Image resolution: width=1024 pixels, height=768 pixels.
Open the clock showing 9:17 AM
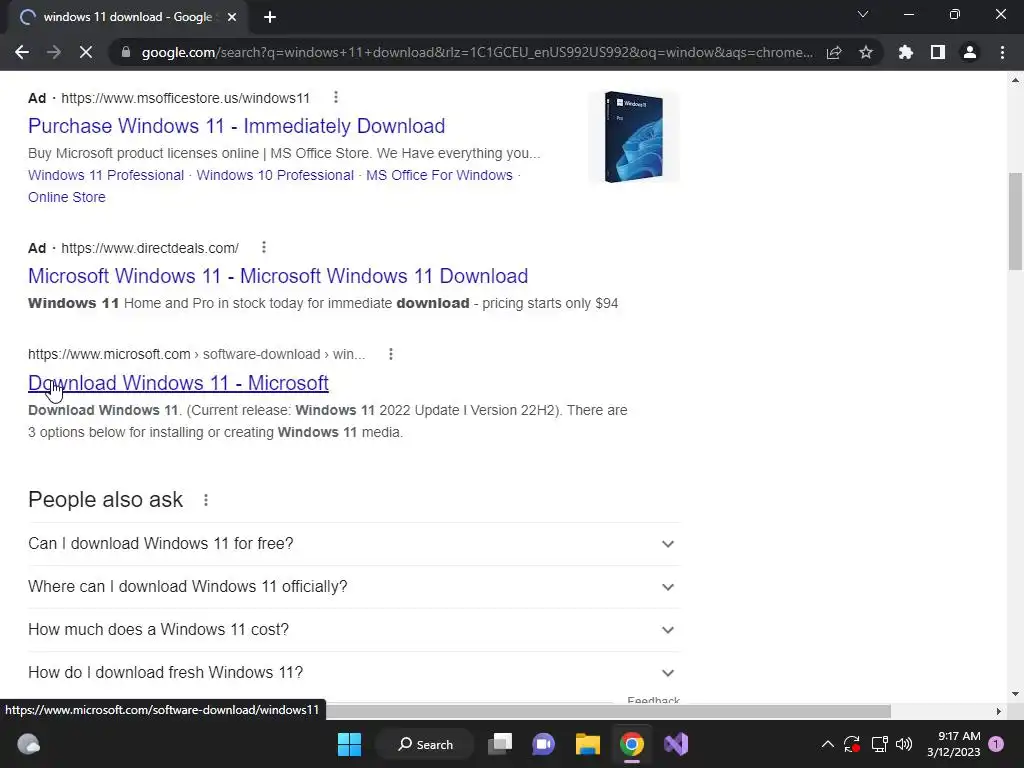coord(953,744)
